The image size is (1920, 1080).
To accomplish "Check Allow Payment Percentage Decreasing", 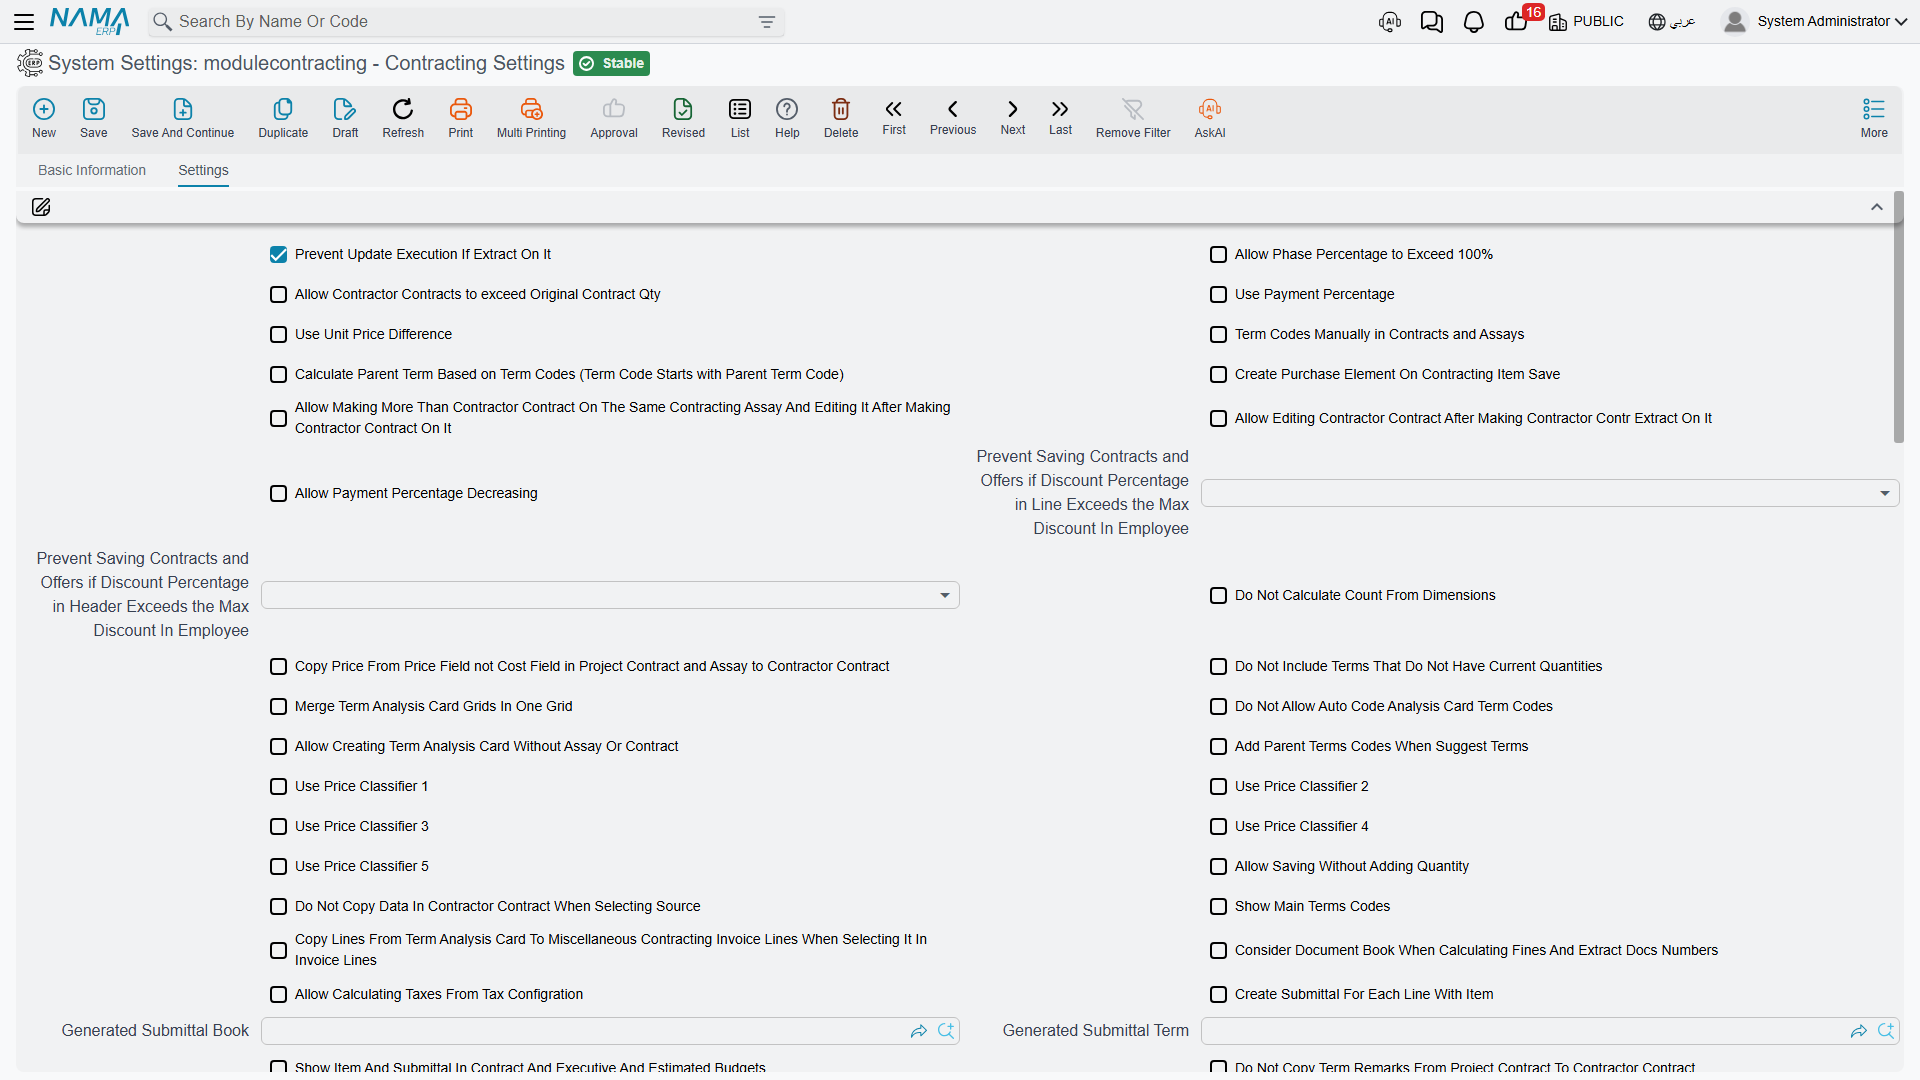I will (x=279, y=494).
